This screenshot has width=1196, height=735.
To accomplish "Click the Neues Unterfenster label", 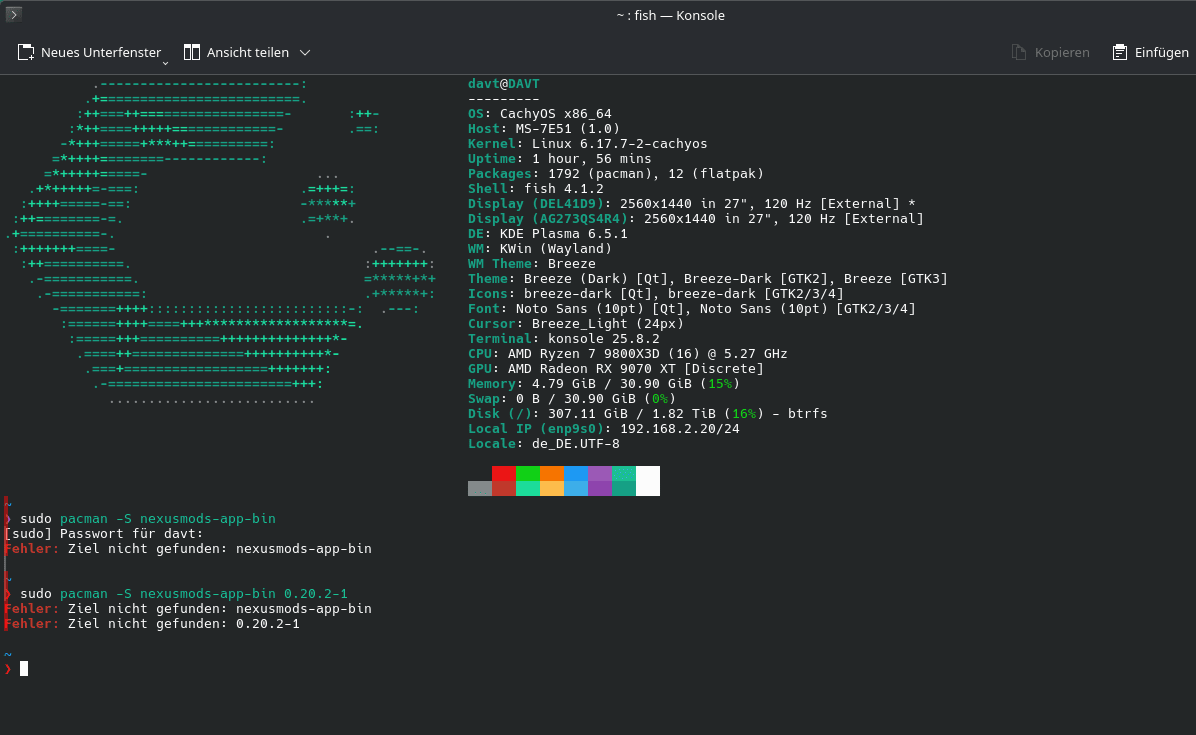I will pos(101,53).
